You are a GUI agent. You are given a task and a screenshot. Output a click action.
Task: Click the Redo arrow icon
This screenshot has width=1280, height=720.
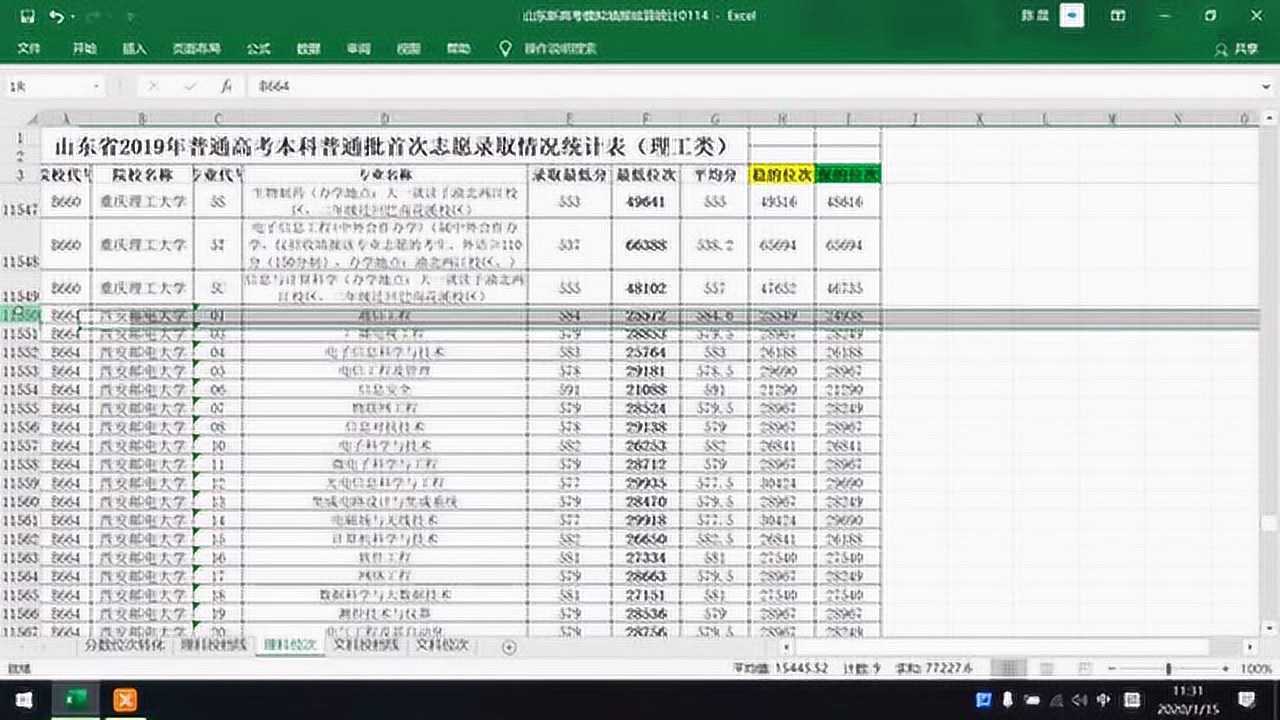(93, 16)
